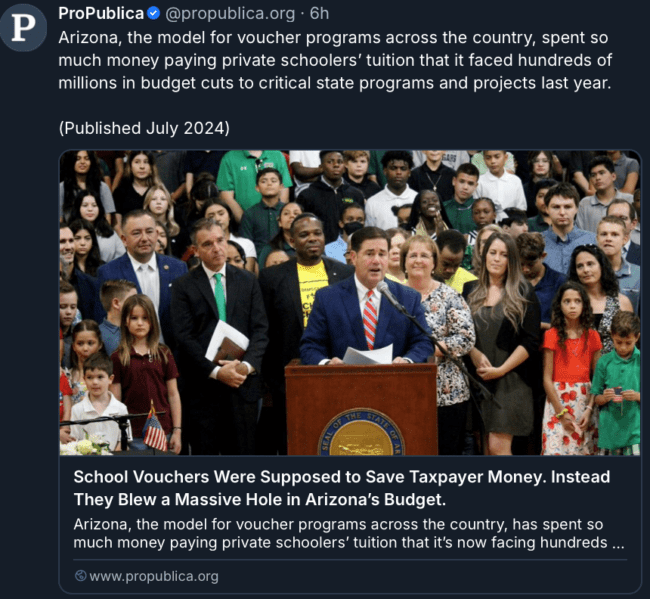Open the ProPublica display name profile link
Screen dimensions: 650x599
click(x=101, y=13)
